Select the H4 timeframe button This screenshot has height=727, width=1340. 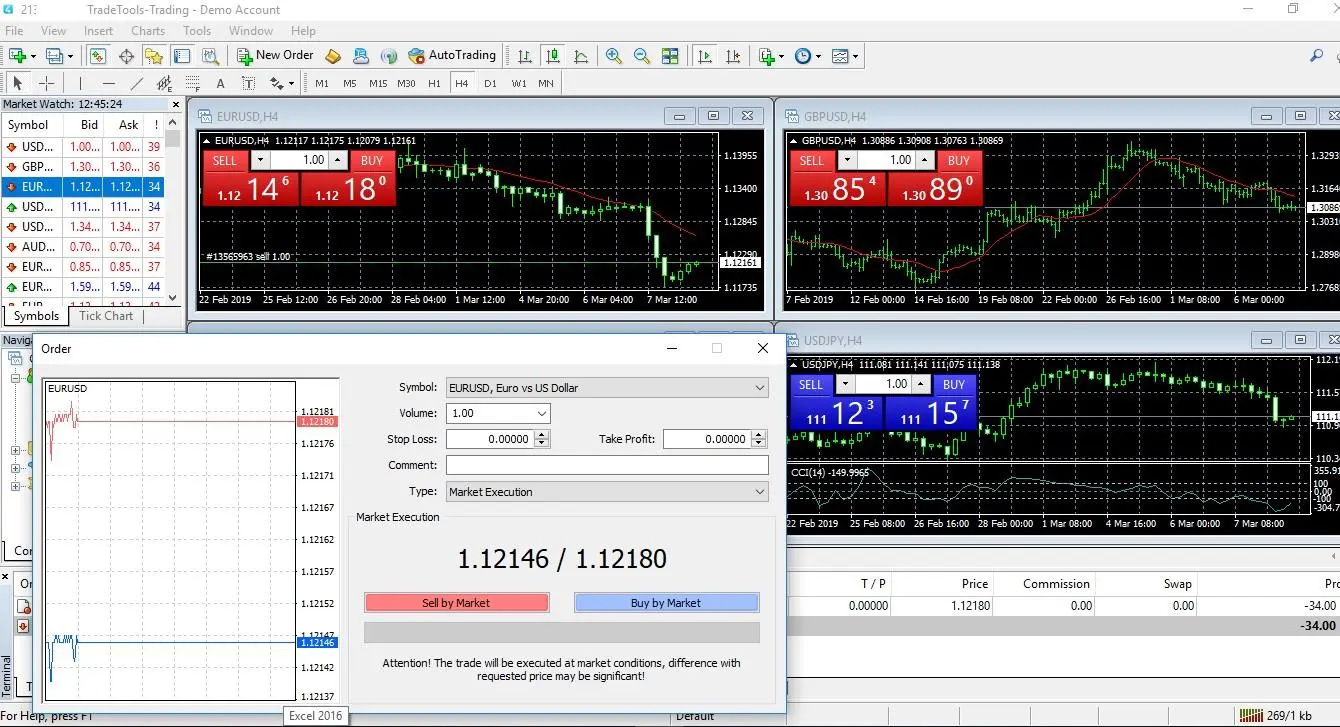pos(462,83)
